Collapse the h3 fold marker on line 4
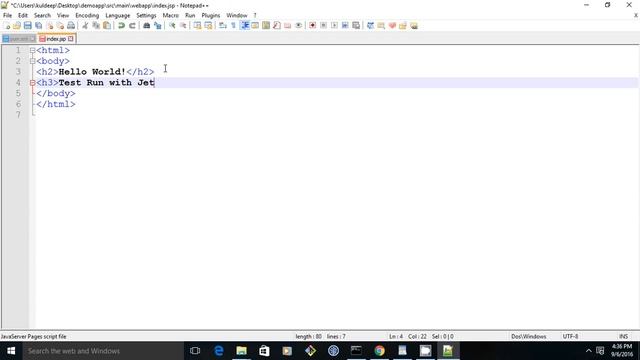 32,83
